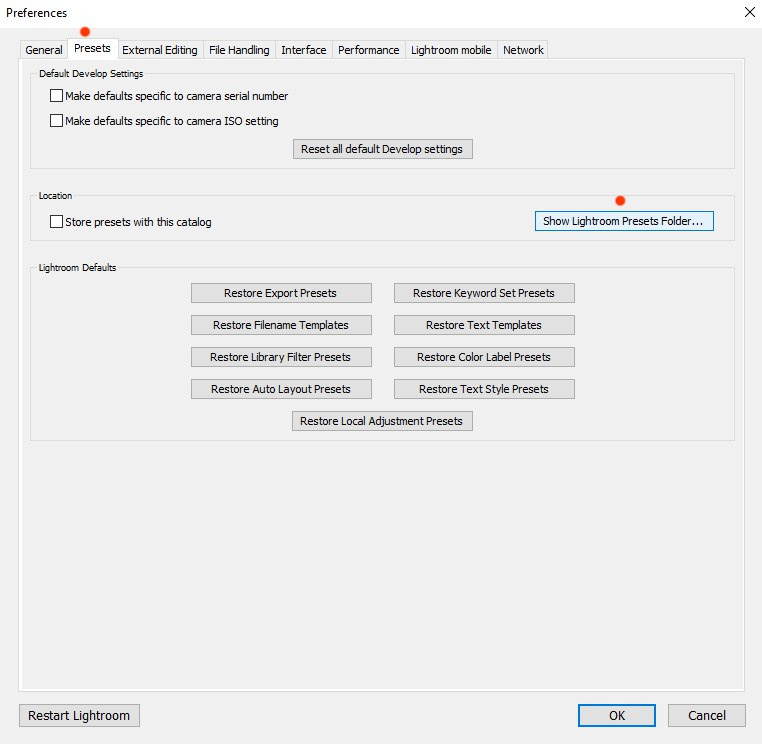Viewport: 762px width, 744px height.
Task: Open the Network tab
Action: [x=523, y=50]
